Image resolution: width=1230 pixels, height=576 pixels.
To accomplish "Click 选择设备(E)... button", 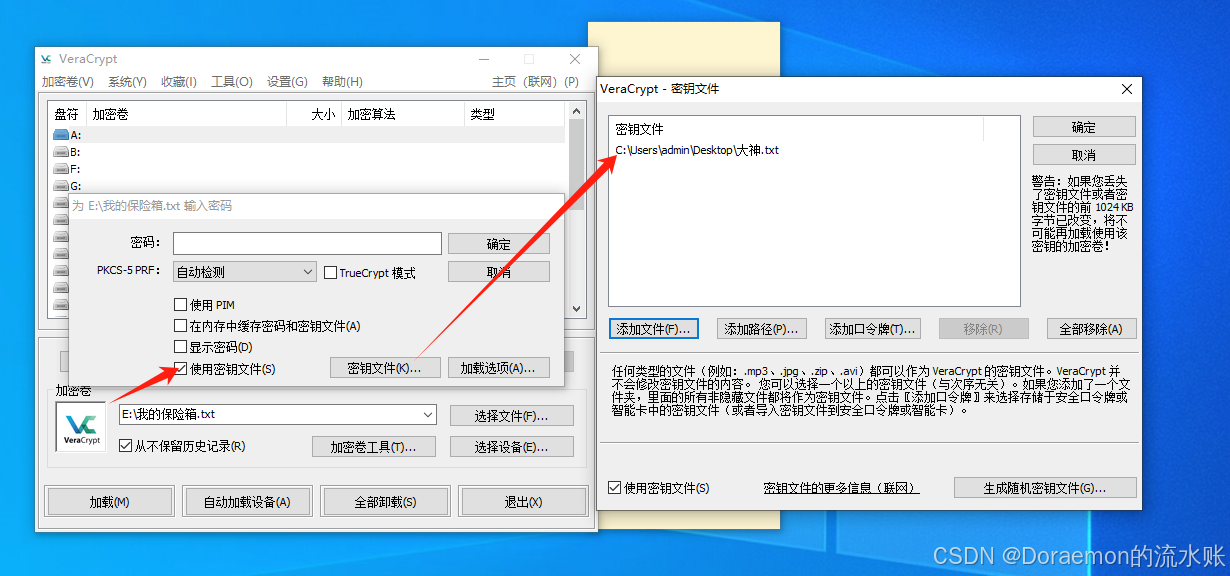I will [x=512, y=447].
